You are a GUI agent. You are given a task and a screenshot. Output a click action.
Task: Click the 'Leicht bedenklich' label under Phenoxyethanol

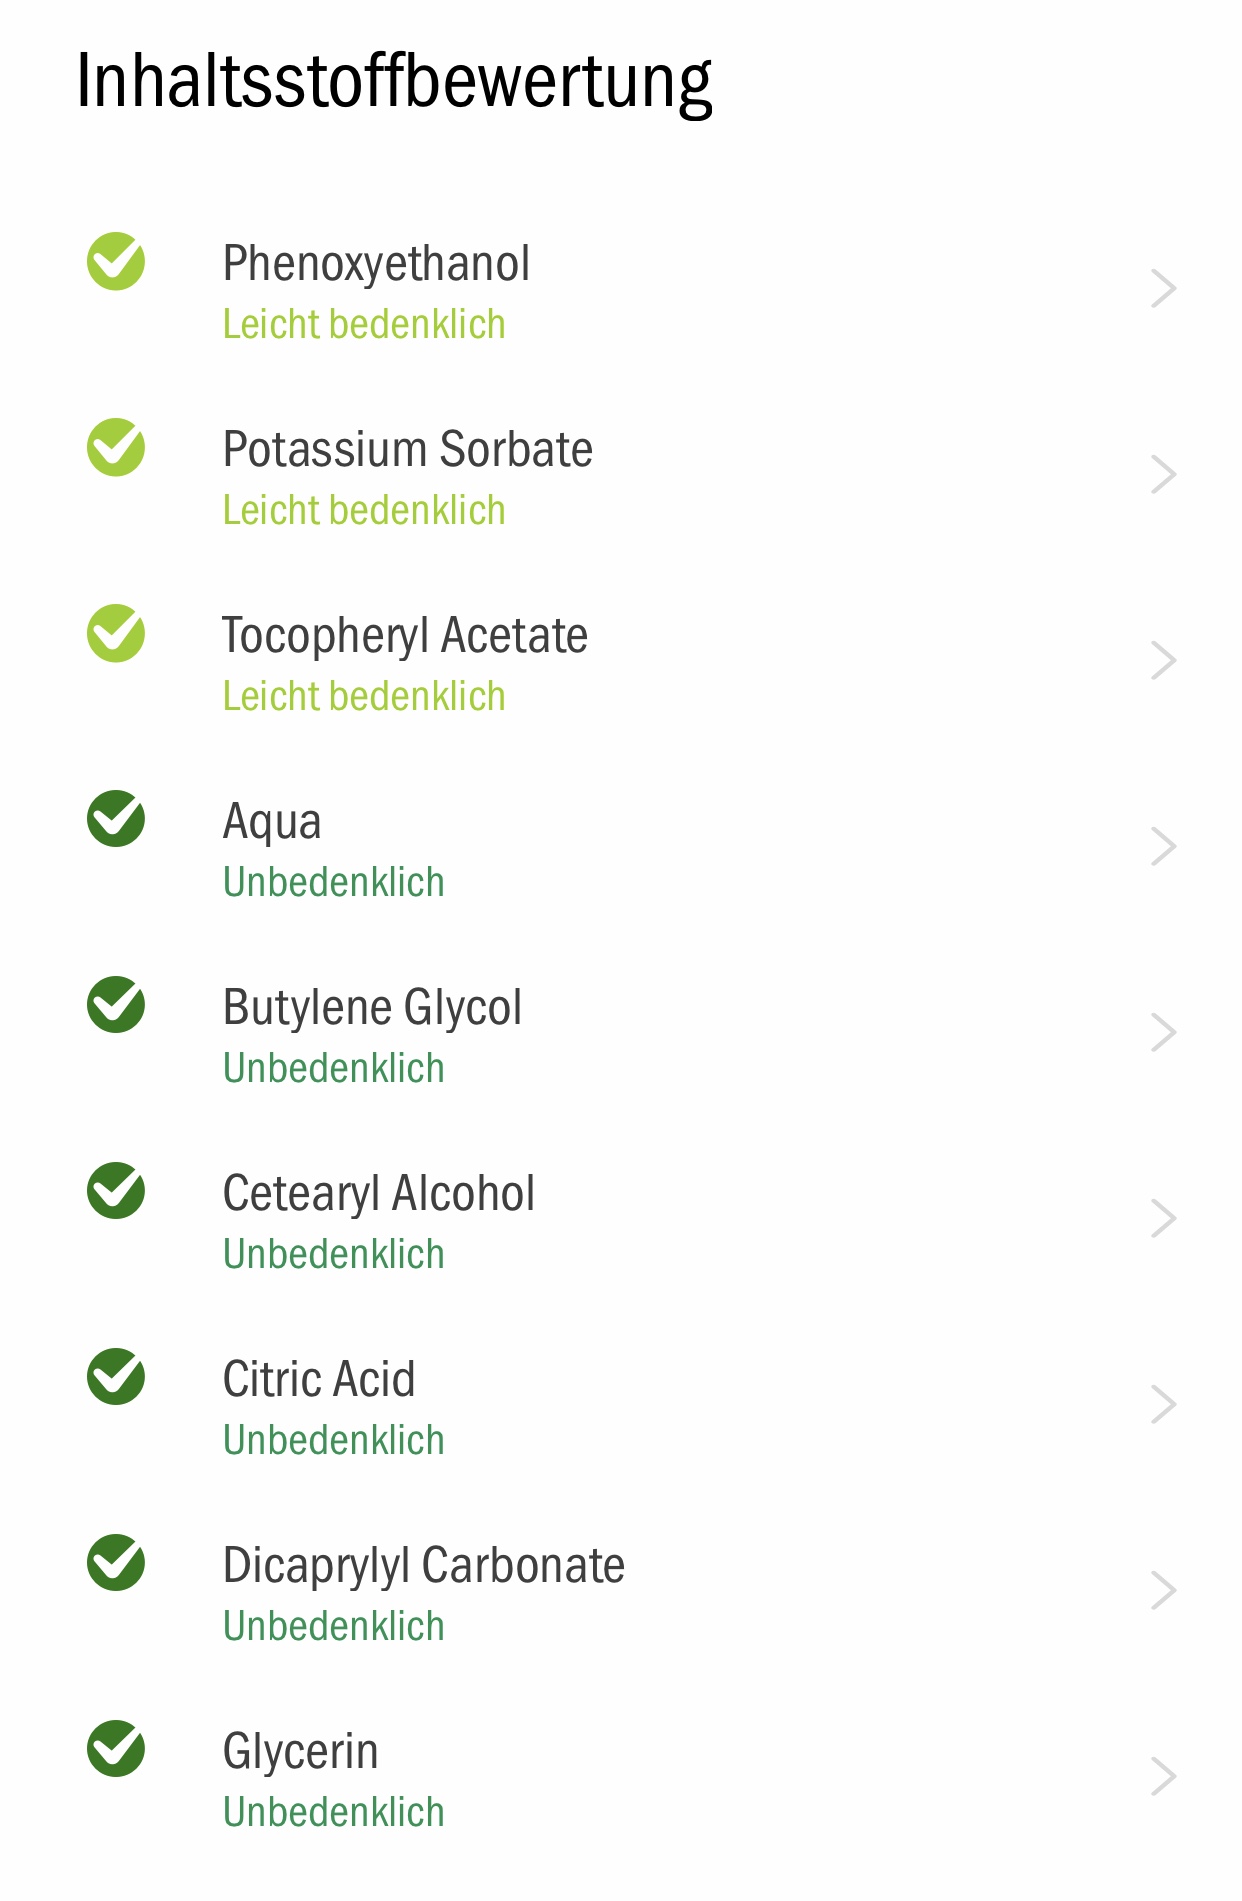(x=364, y=325)
